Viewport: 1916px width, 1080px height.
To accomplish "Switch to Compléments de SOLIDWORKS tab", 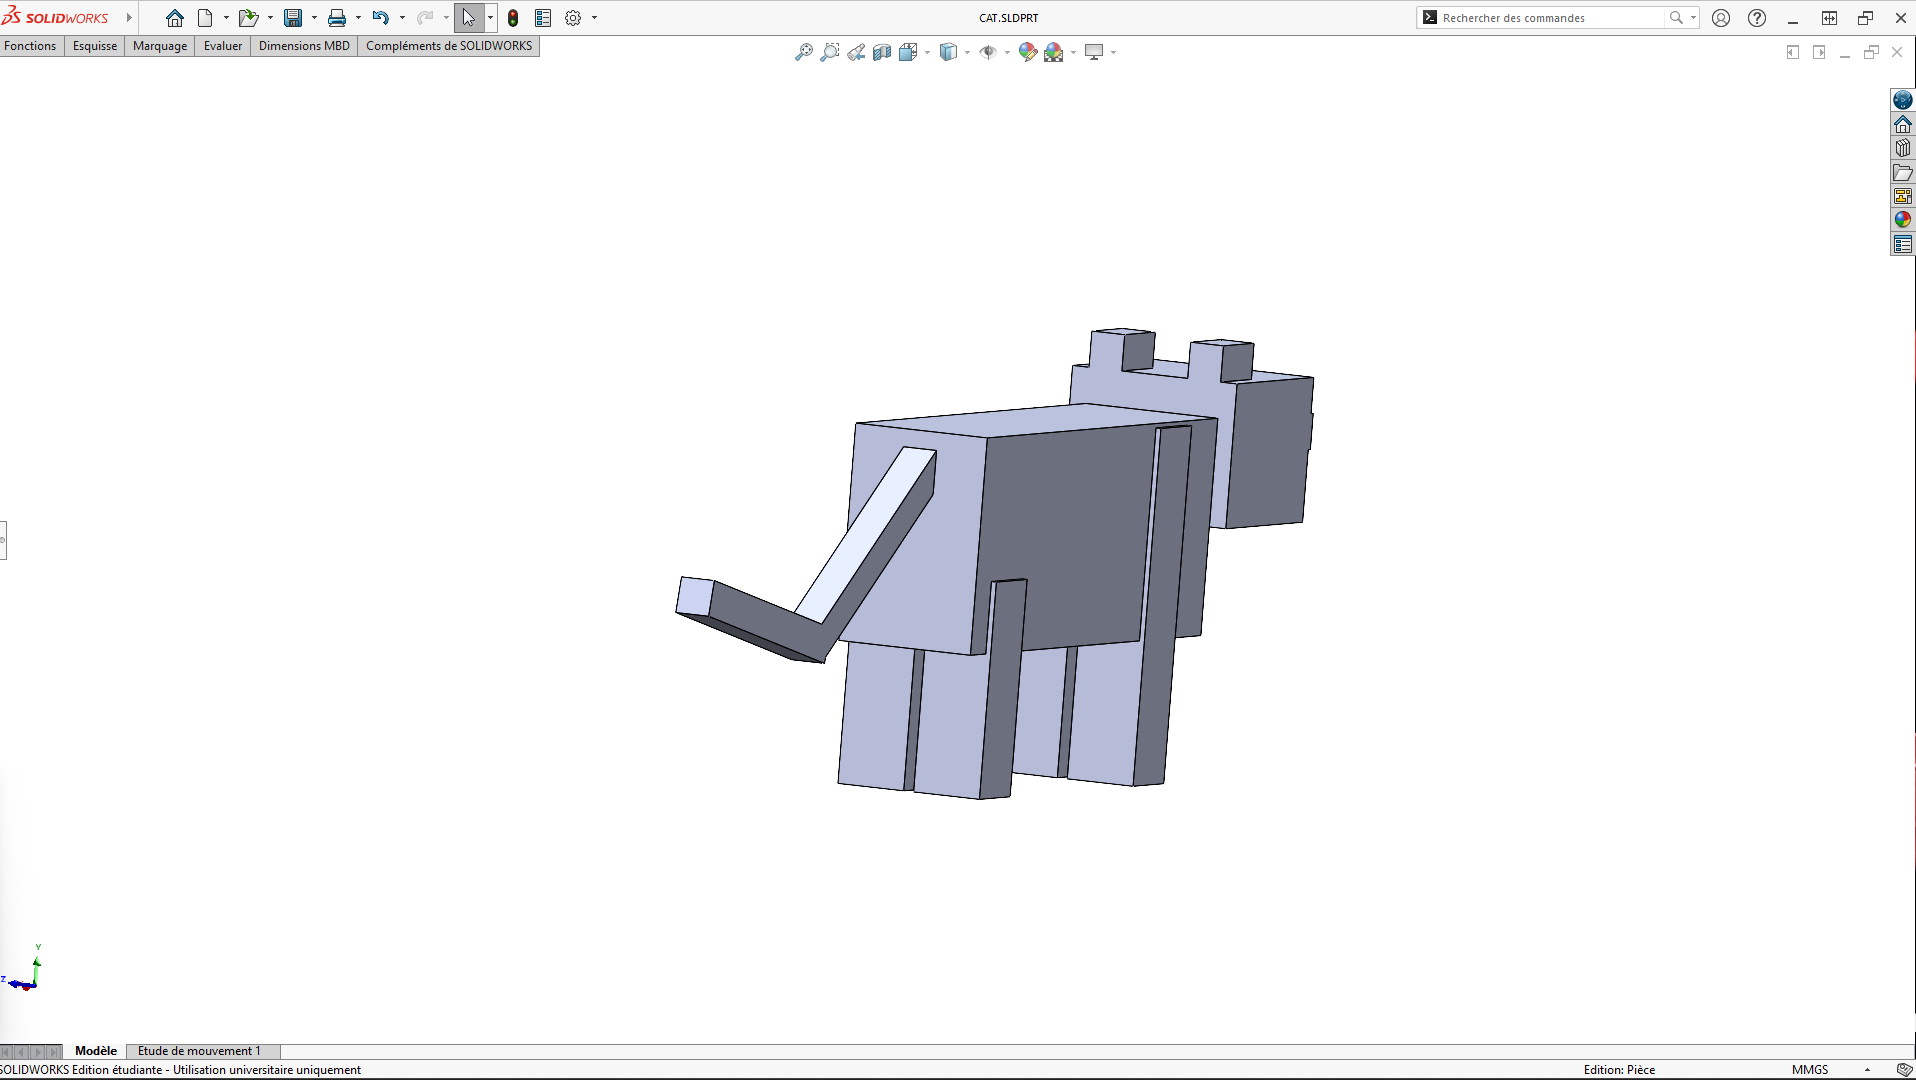I will [x=449, y=46].
